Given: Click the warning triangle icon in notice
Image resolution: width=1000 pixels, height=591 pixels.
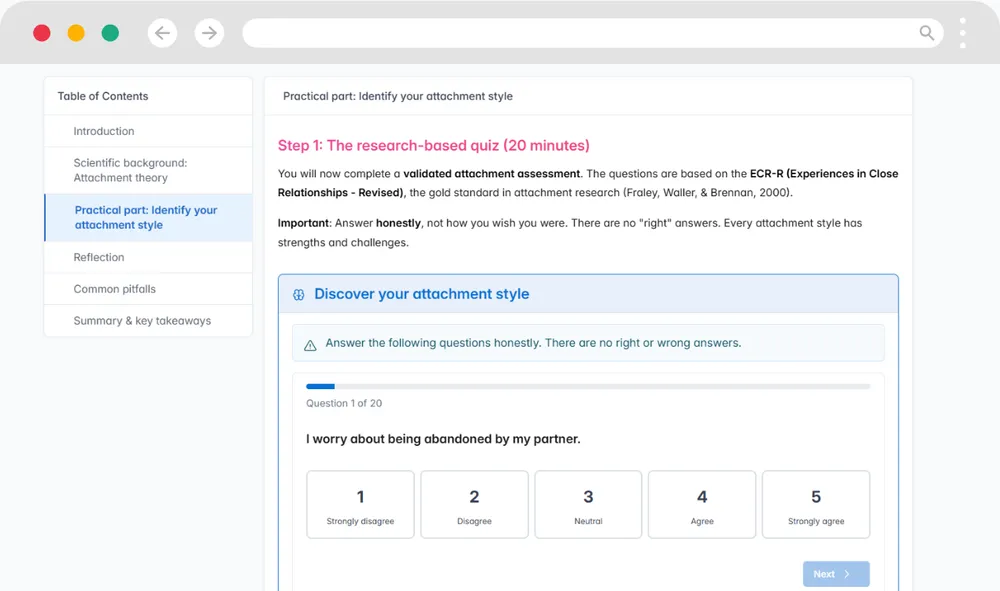Looking at the screenshot, I should 310,344.
